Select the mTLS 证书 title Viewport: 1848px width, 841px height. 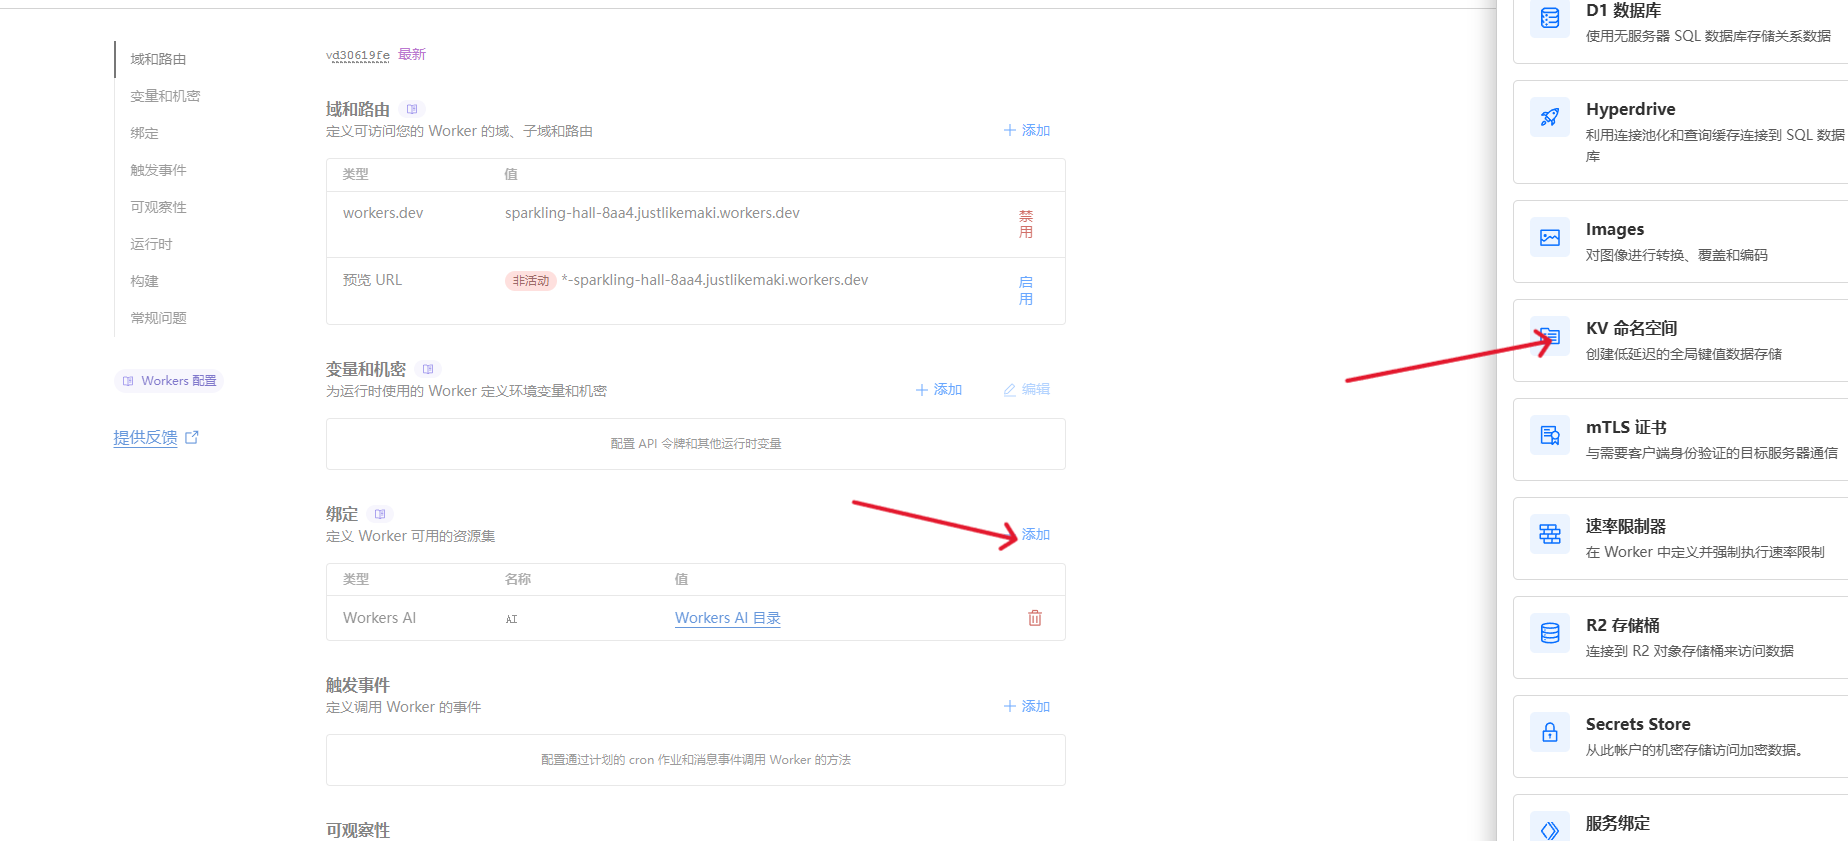(1626, 427)
